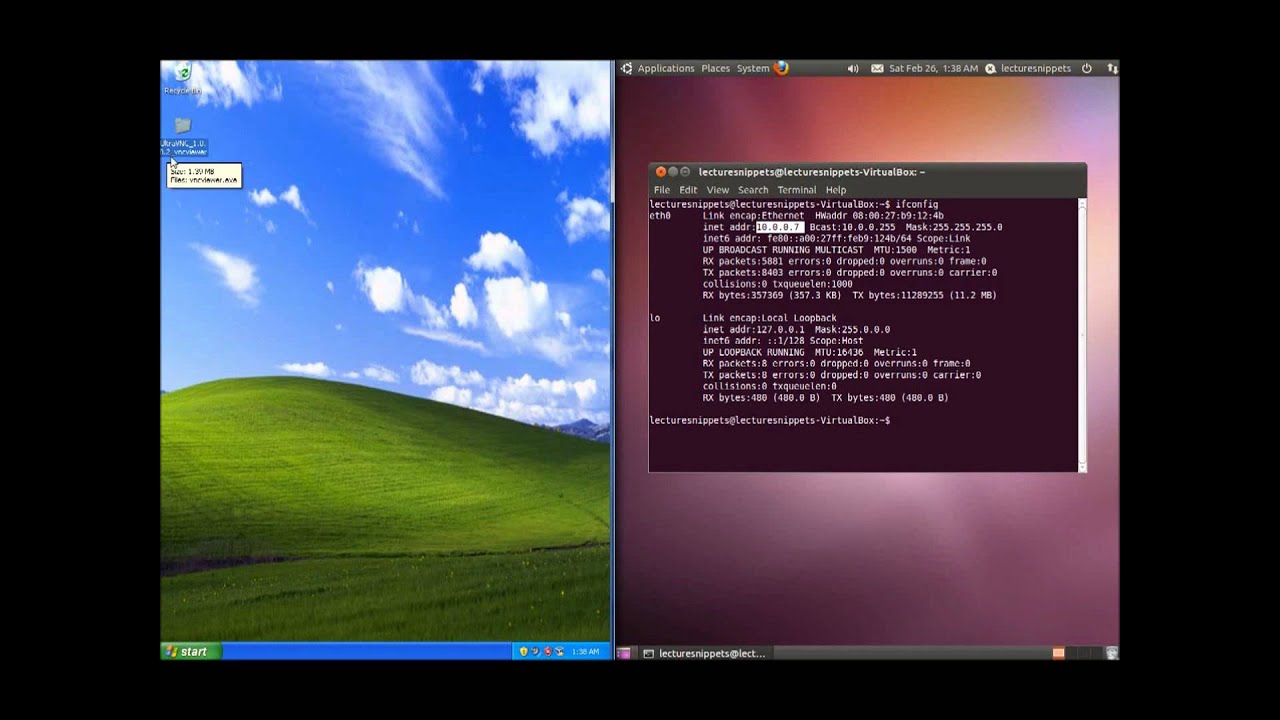This screenshot has width=1280, height=720.
Task: Open the terminal View menu
Action: pos(718,190)
